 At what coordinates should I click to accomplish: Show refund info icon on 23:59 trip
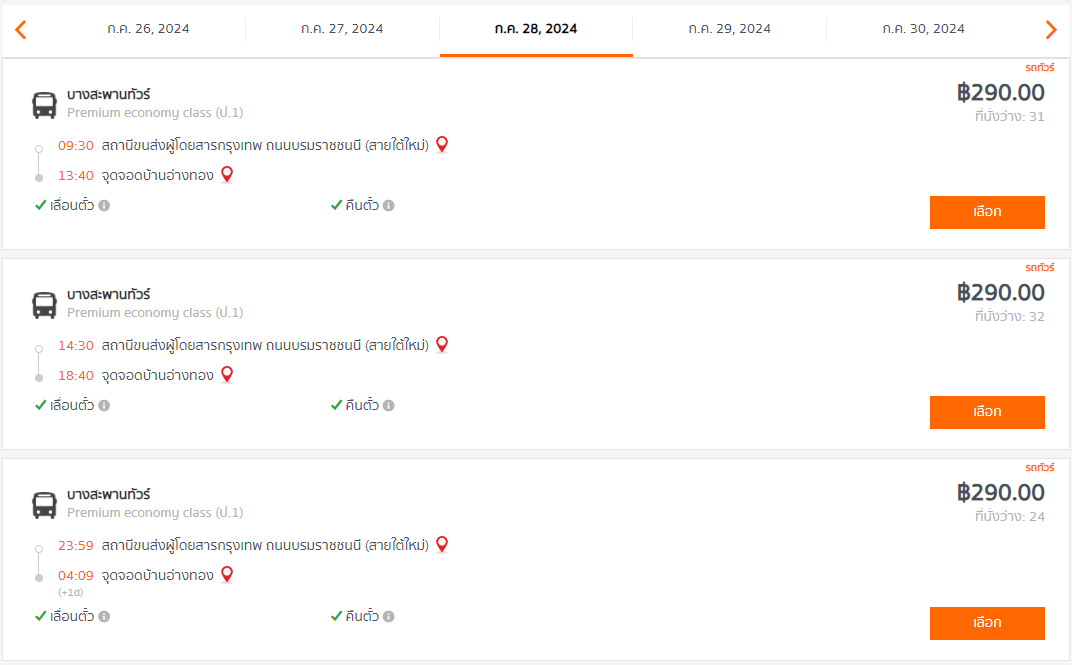coord(388,616)
